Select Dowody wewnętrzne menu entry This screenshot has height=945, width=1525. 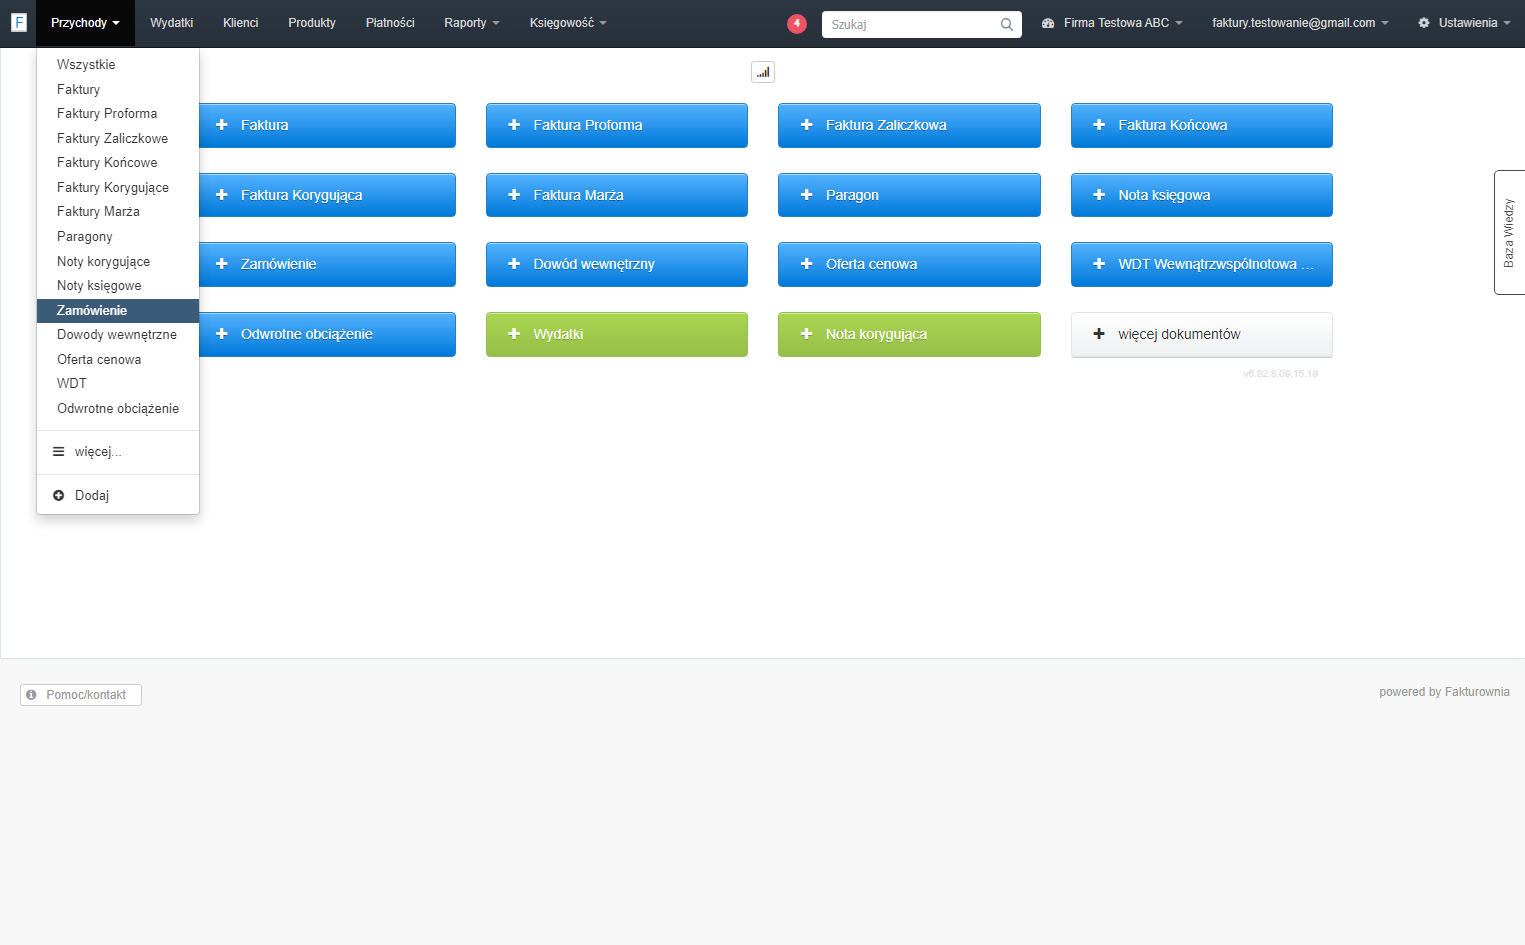tap(118, 335)
